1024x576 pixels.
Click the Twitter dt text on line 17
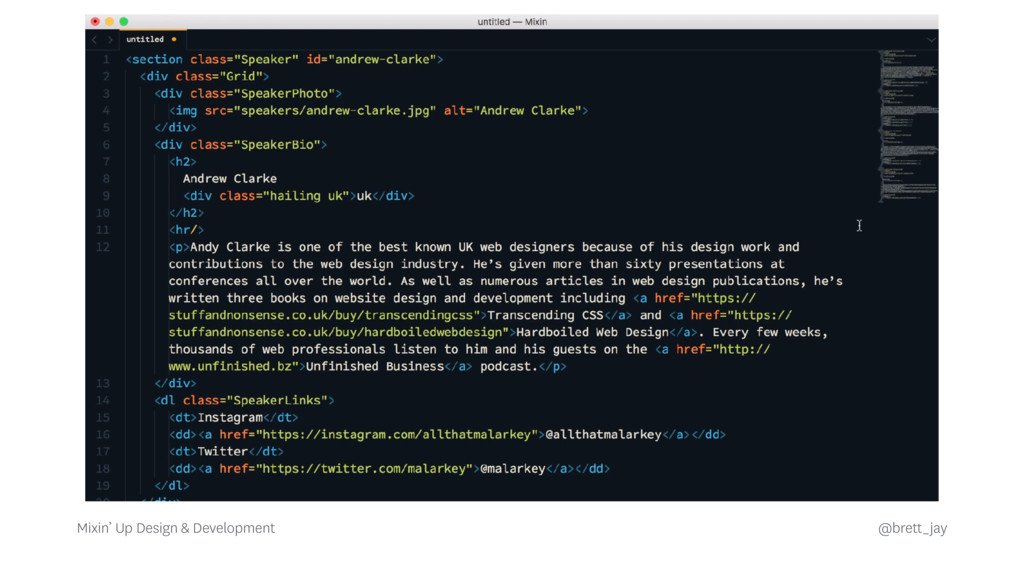click(223, 451)
